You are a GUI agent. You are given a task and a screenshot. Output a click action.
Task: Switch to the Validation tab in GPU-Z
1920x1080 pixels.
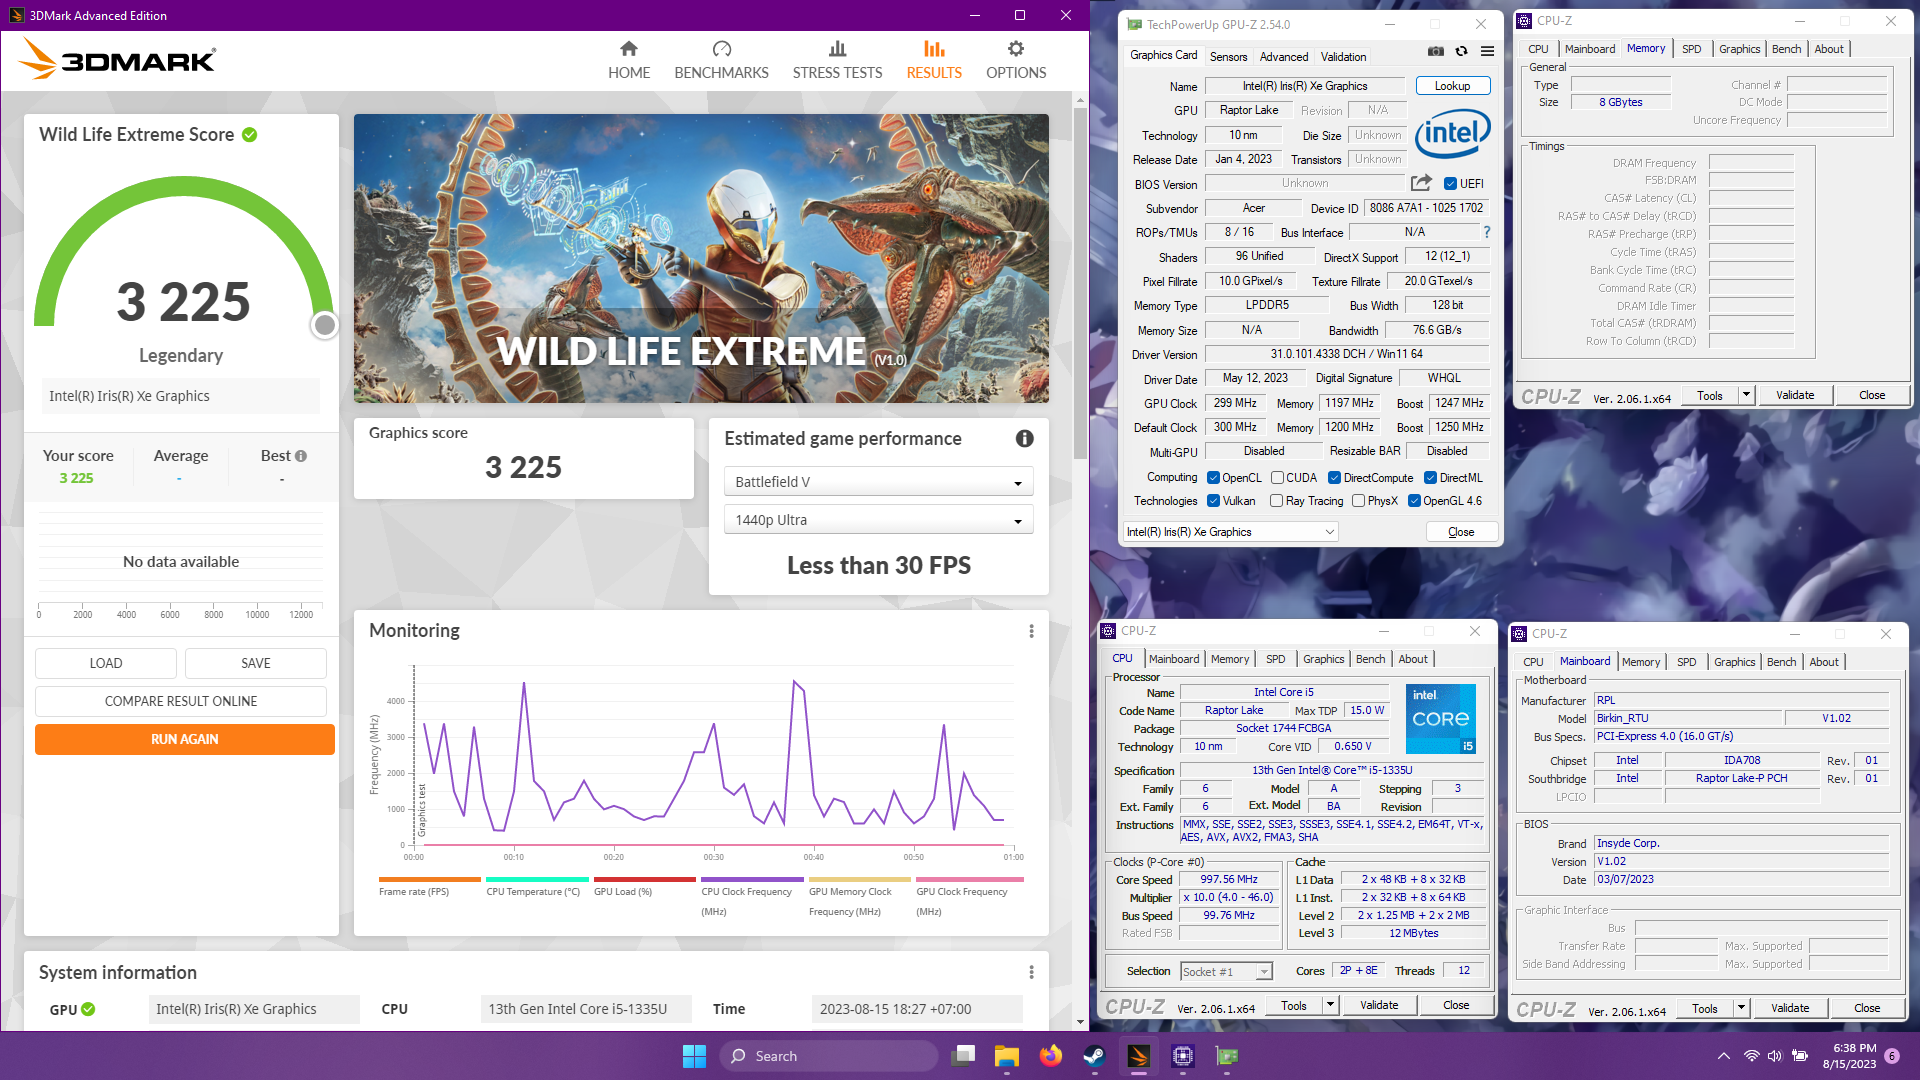pos(1343,57)
